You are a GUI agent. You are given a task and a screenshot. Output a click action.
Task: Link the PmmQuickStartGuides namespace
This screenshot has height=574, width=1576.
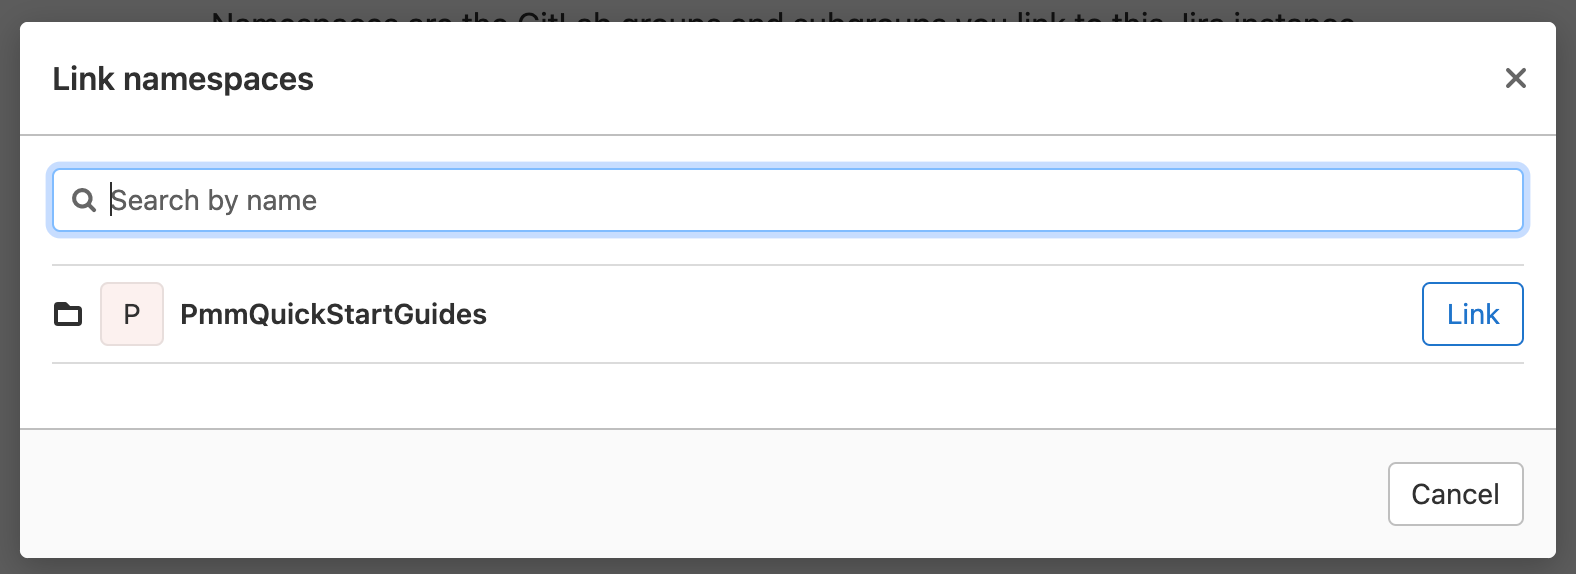coord(1472,314)
